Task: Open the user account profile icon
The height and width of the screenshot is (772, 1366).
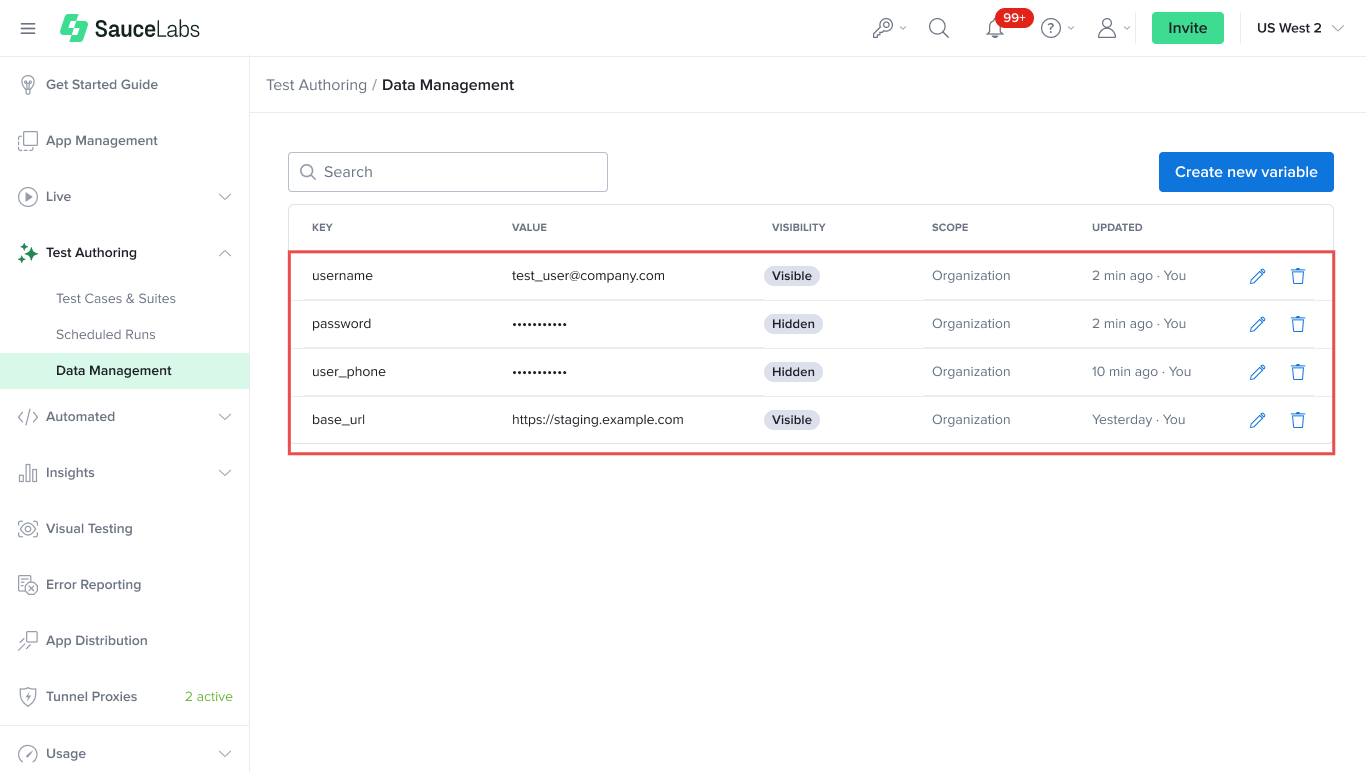Action: (x=1107, y=28)
